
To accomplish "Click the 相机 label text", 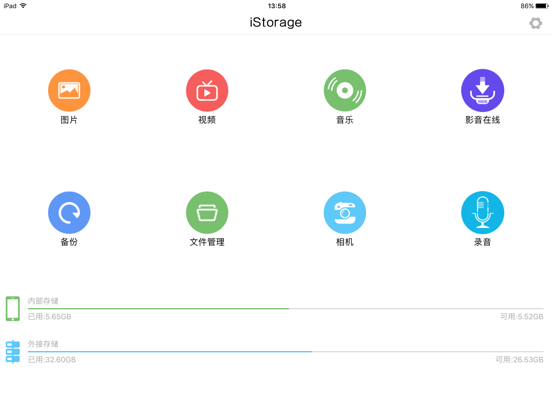I will coord(345,242).
